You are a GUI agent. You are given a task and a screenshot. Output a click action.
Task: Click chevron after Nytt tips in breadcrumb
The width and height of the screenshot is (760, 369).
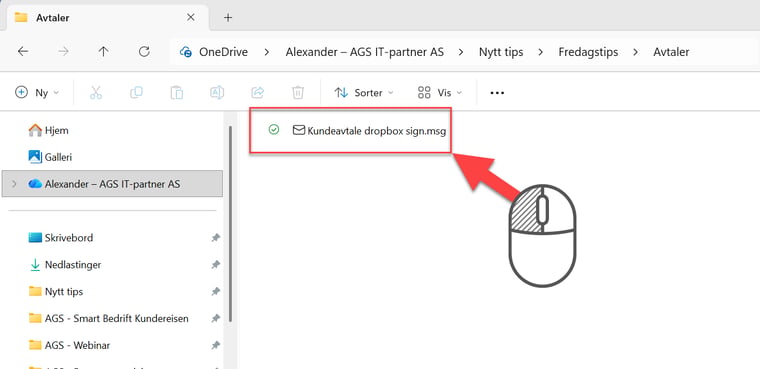click(x=540, y=52)
